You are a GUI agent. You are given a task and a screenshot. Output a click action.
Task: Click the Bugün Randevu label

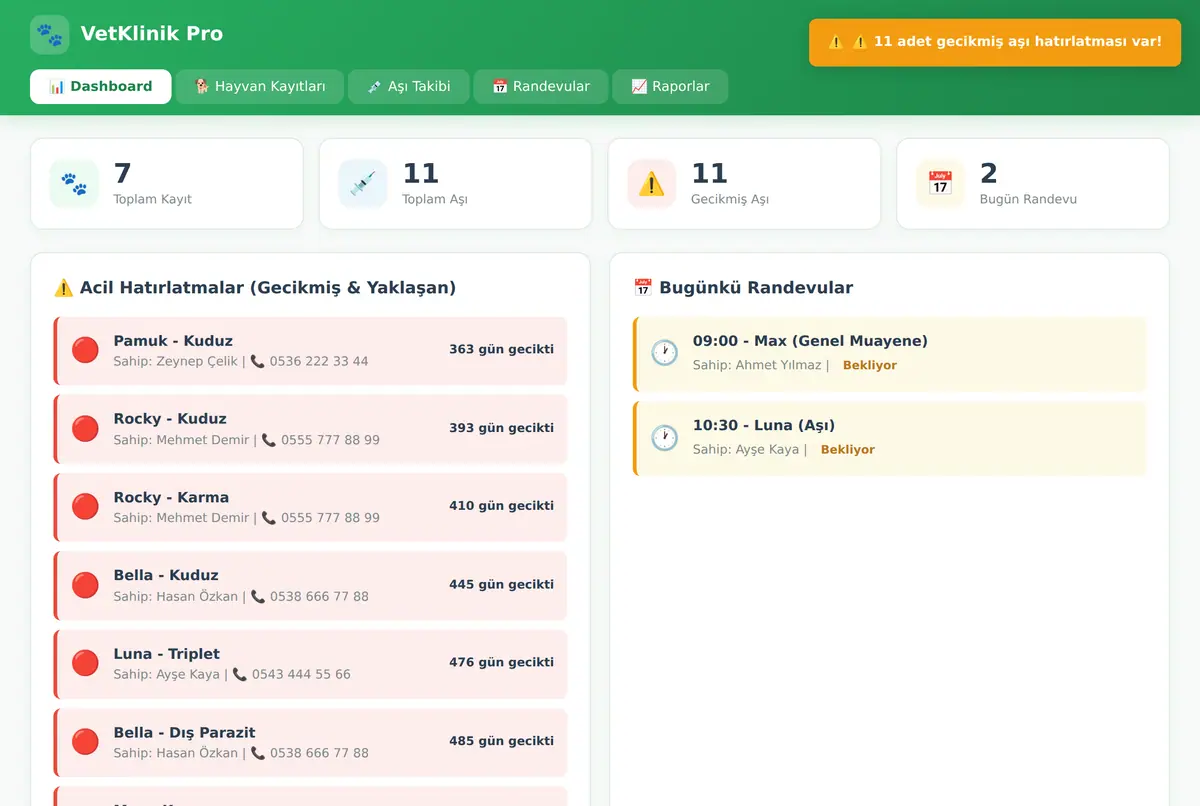(x=1028, y=199)
